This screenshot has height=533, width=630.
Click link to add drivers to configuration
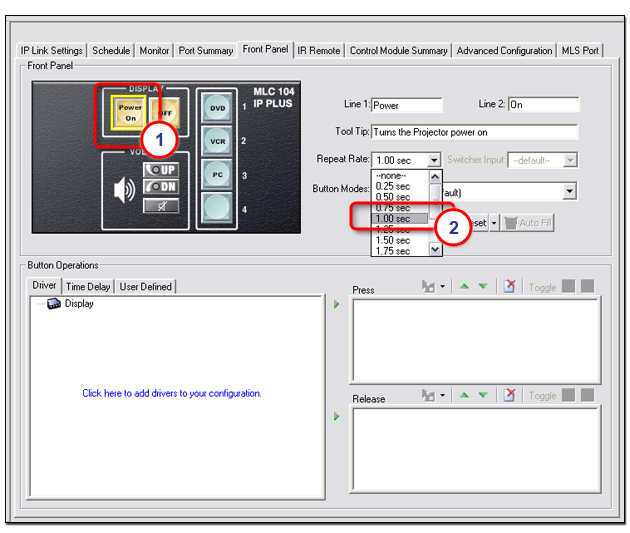click(172, 393)
